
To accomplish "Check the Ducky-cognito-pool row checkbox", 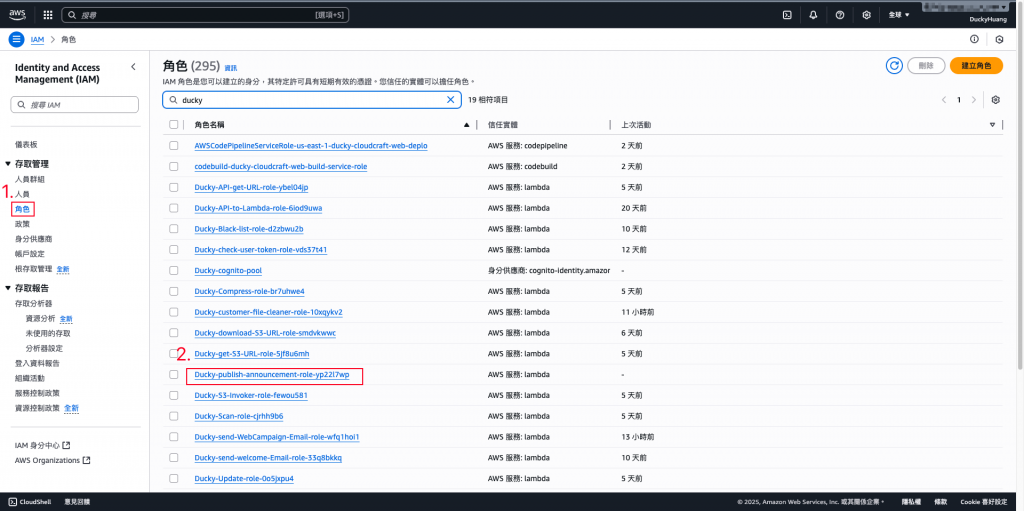I will pos(174,271).
